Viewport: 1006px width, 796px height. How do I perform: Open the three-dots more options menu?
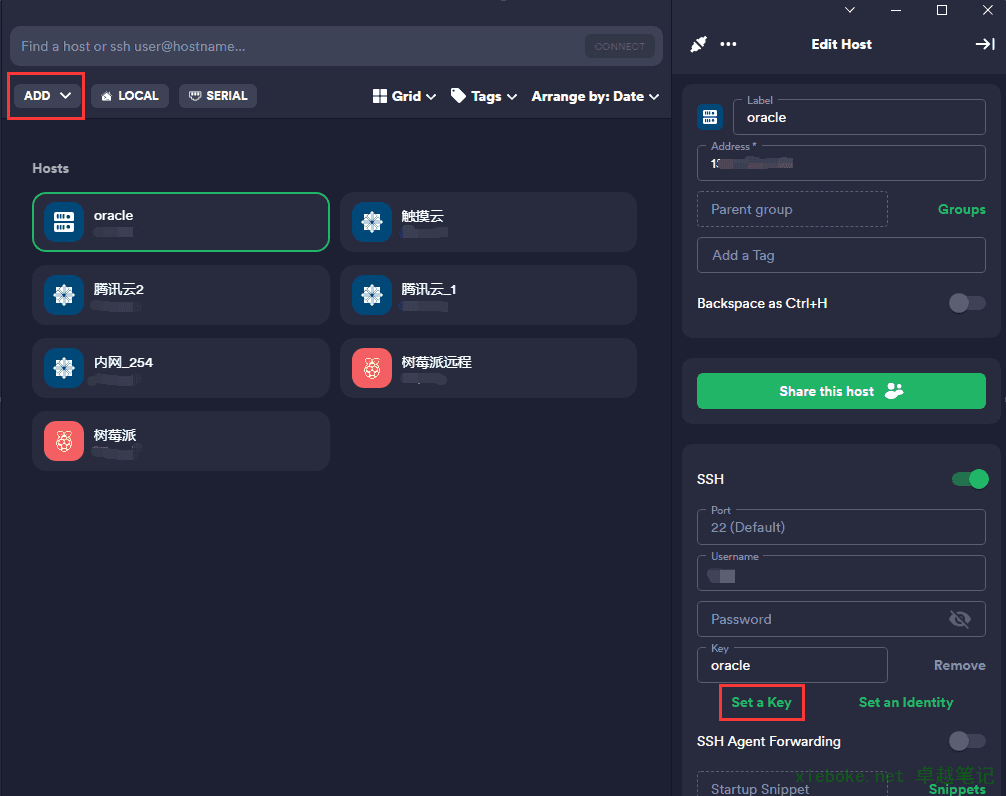728,44
